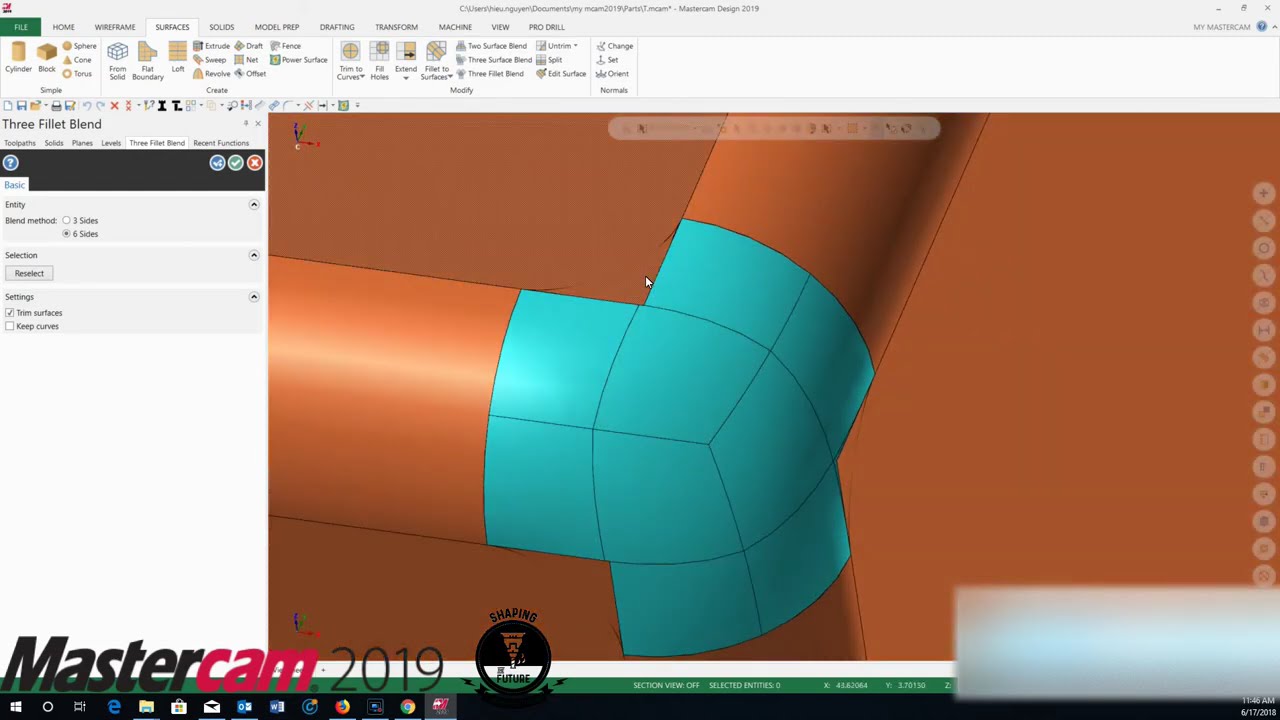Activate the Extrude surface command
The height and width of the screenshot is (720, 1280).
[211, 46]
